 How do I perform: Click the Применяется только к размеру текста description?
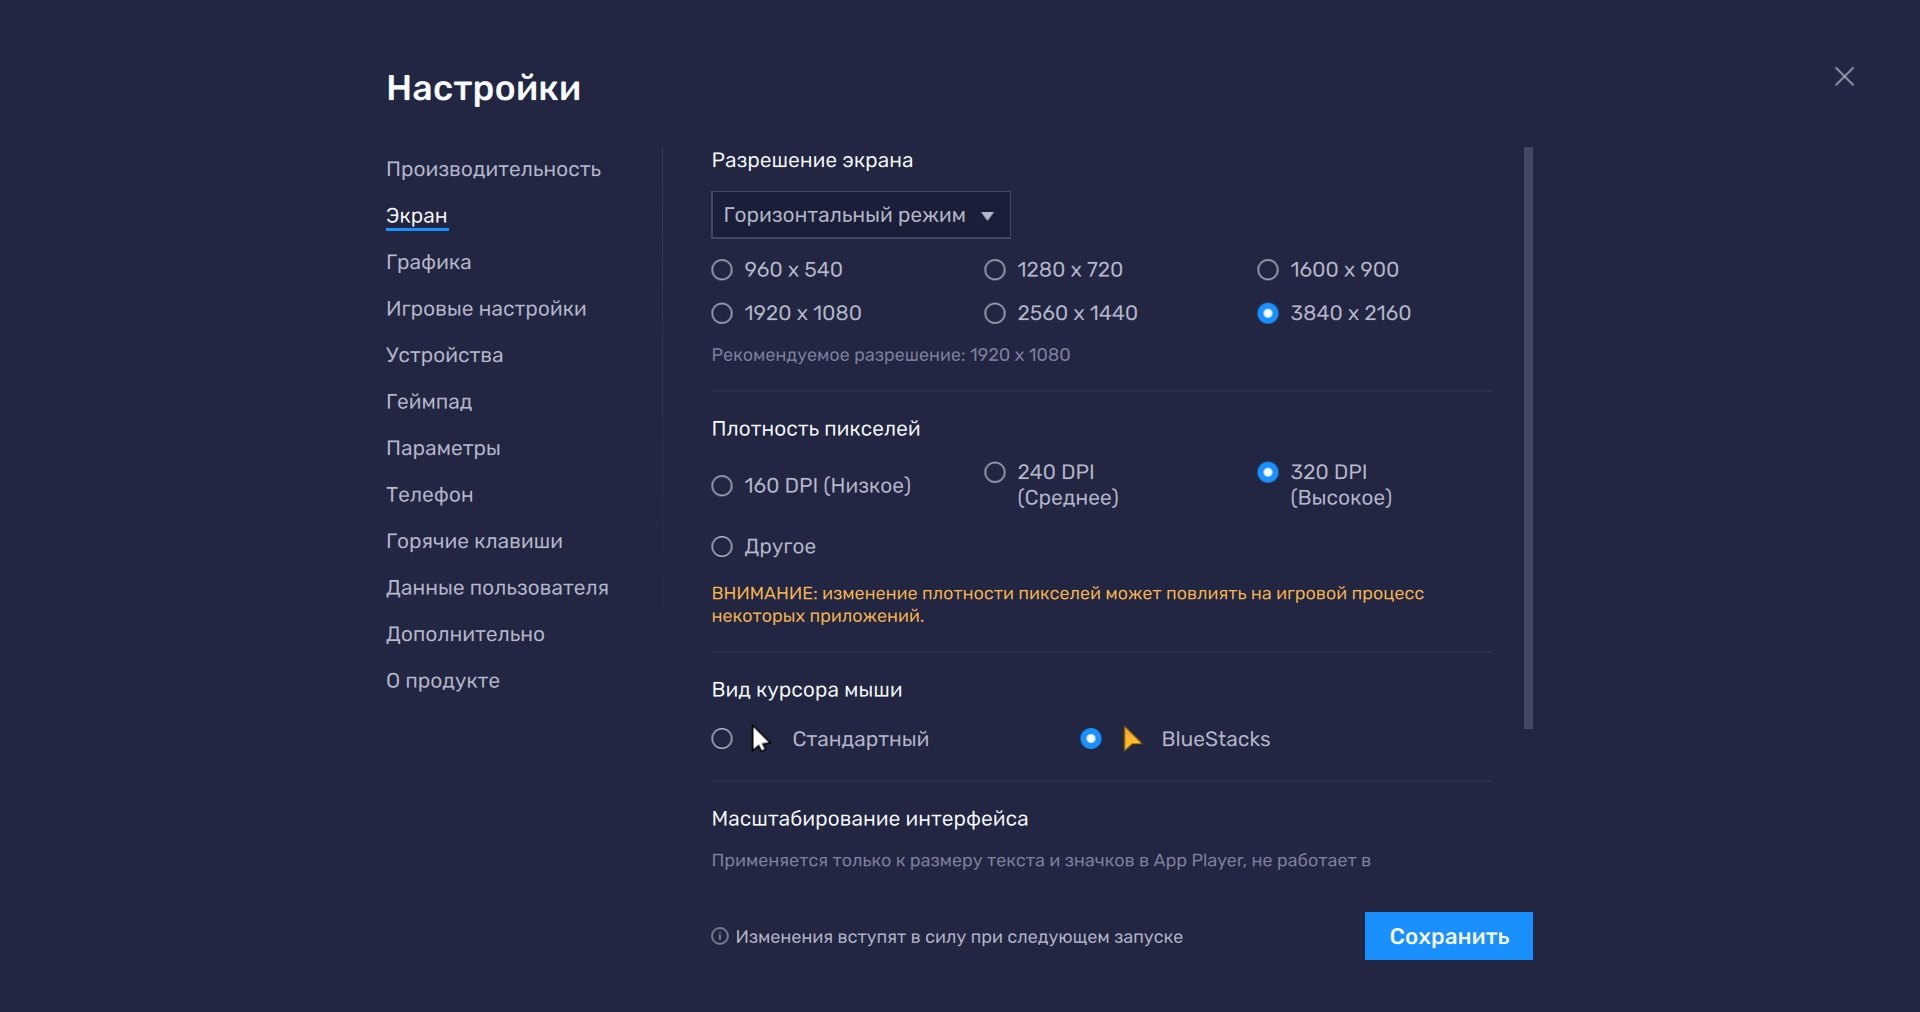tap(1041, 860)
